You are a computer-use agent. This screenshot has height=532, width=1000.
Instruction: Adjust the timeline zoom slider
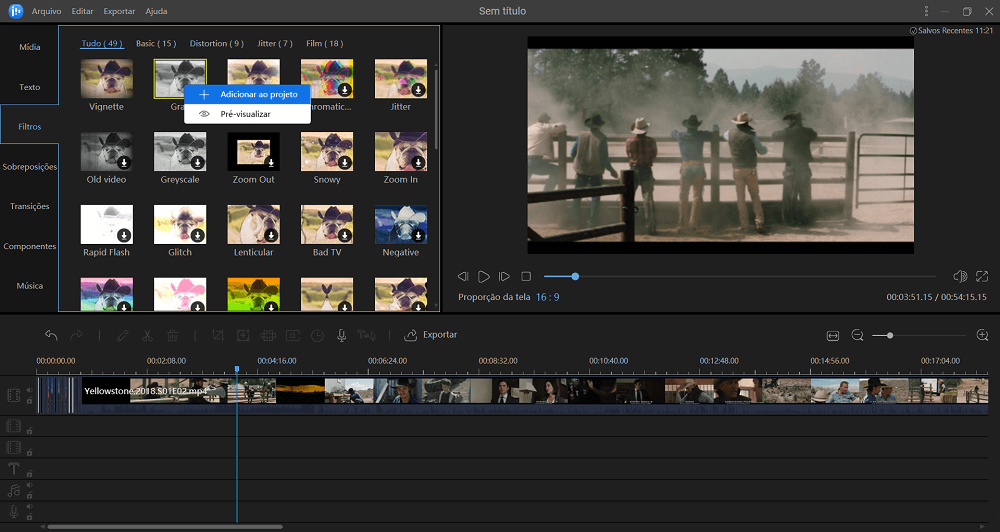click(918, 336)
